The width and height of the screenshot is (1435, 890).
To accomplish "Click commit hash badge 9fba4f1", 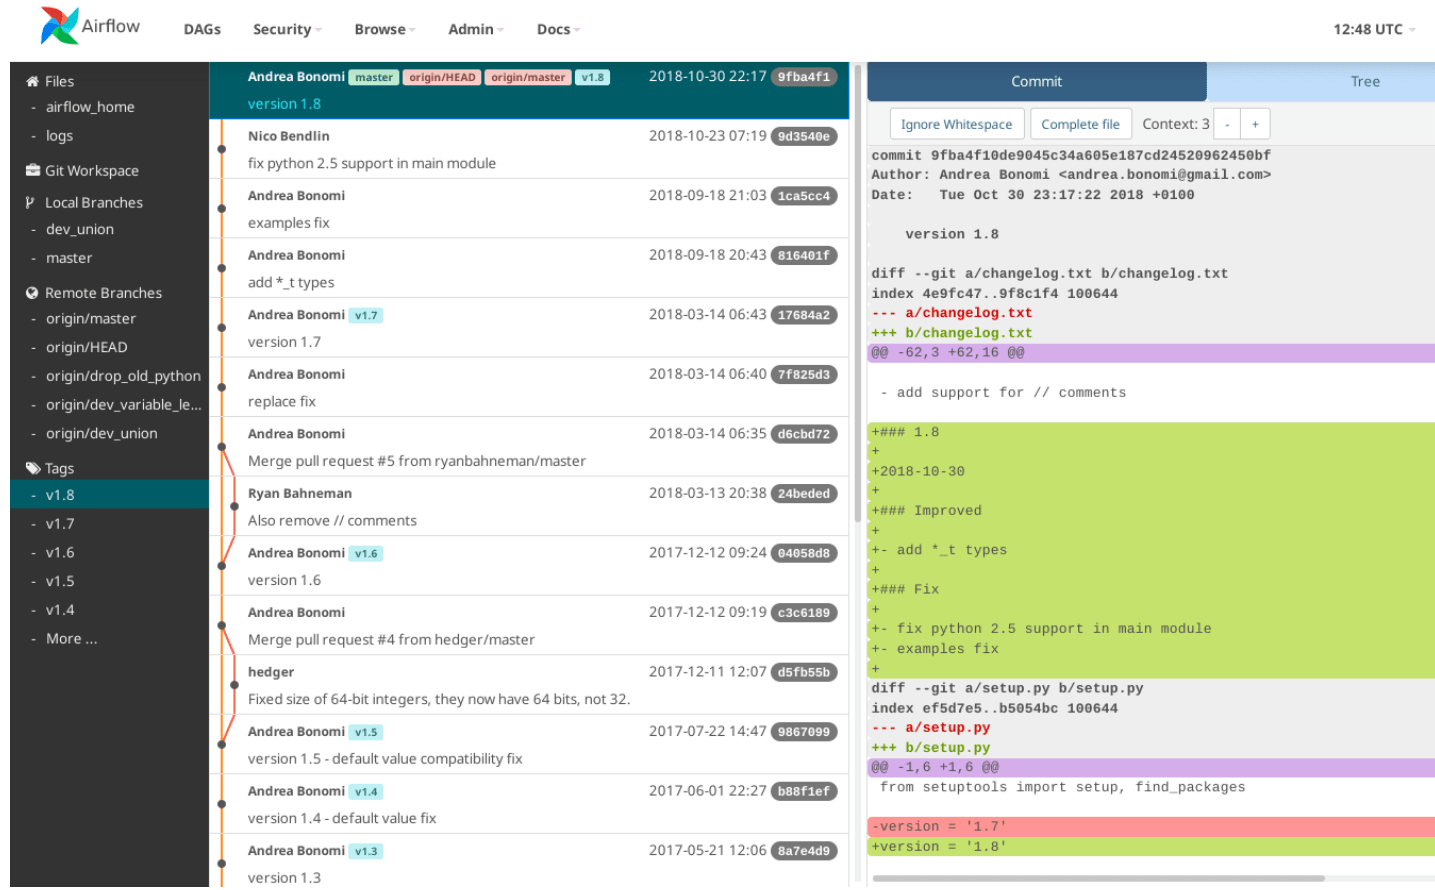I will (804, 77).
